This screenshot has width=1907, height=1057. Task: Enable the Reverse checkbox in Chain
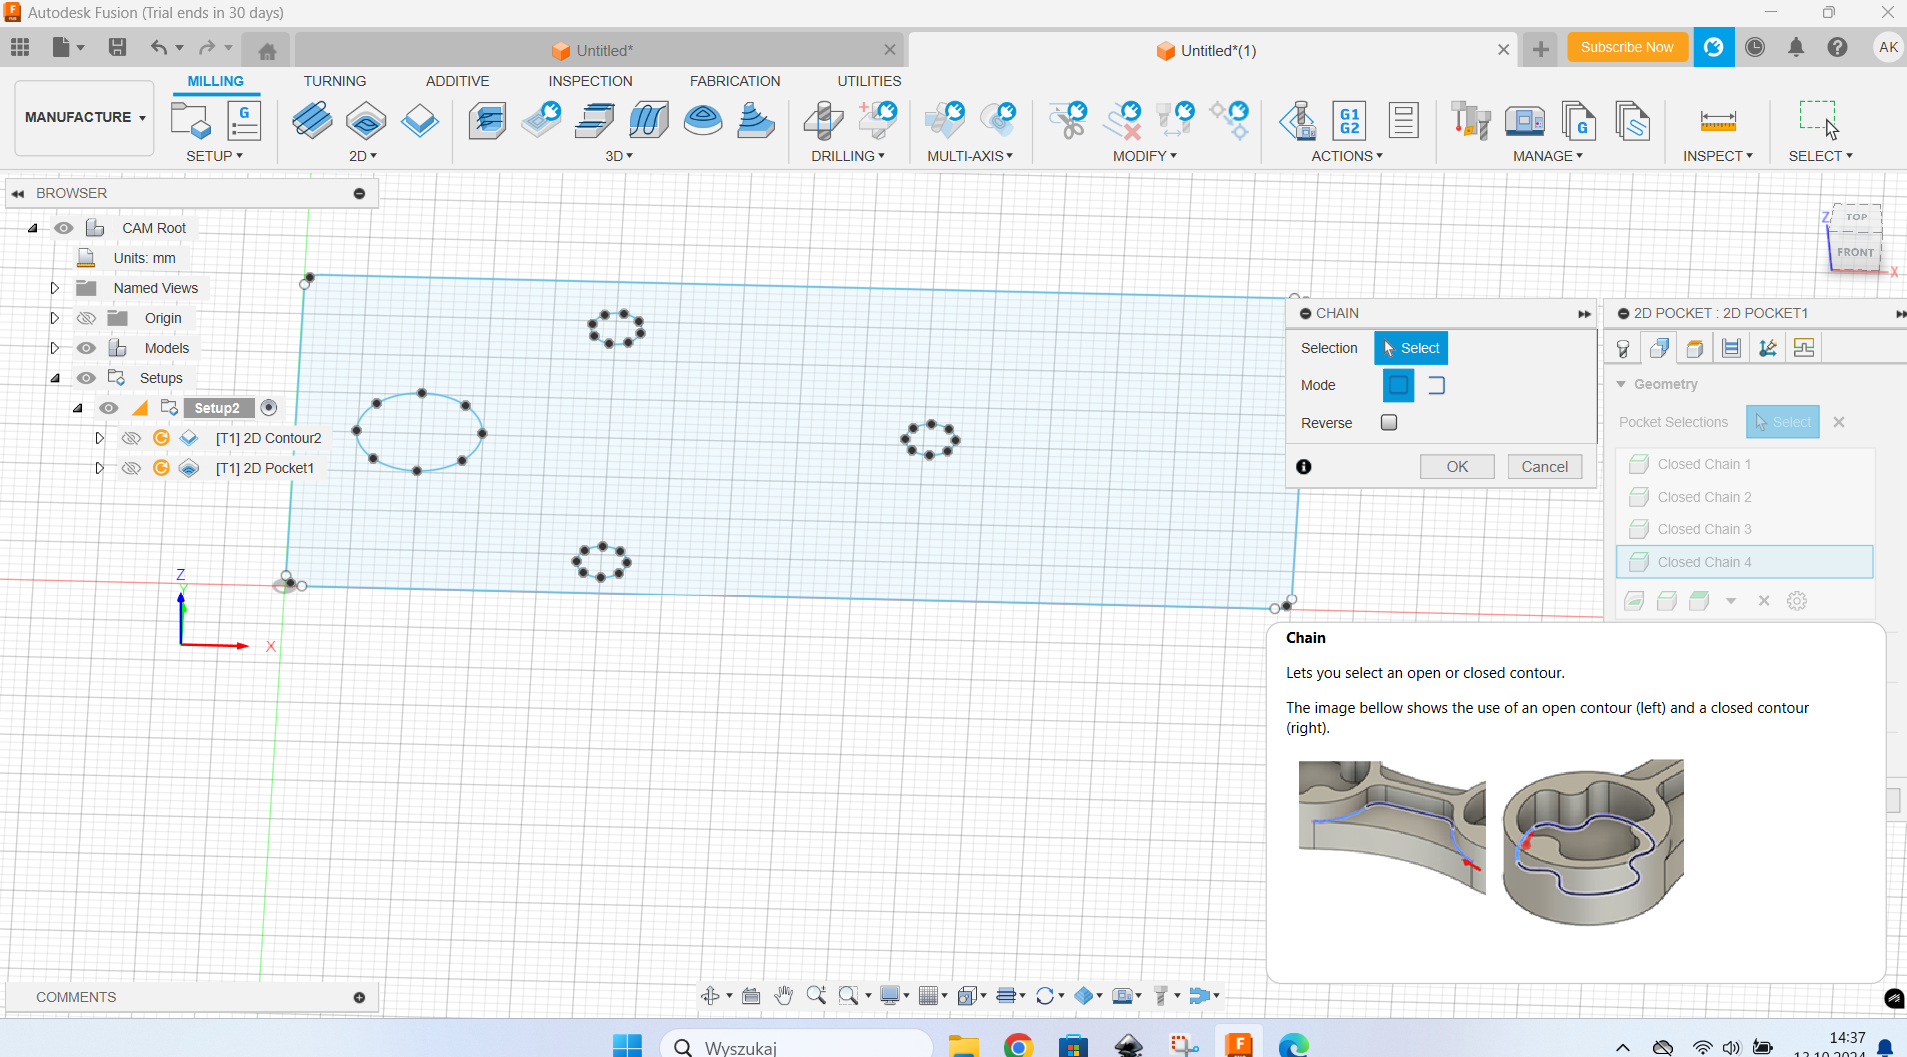coord(1389,422)
